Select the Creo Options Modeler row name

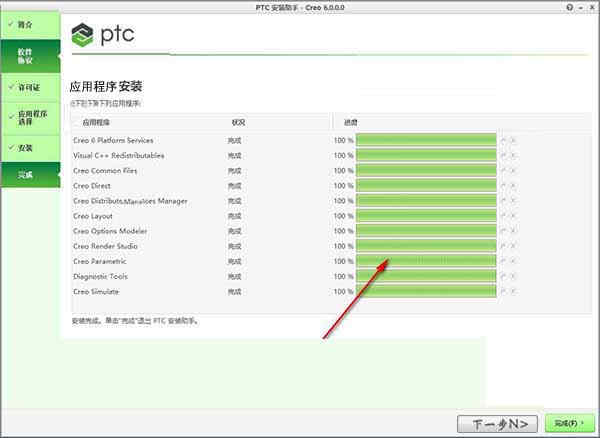pos(110,231)
